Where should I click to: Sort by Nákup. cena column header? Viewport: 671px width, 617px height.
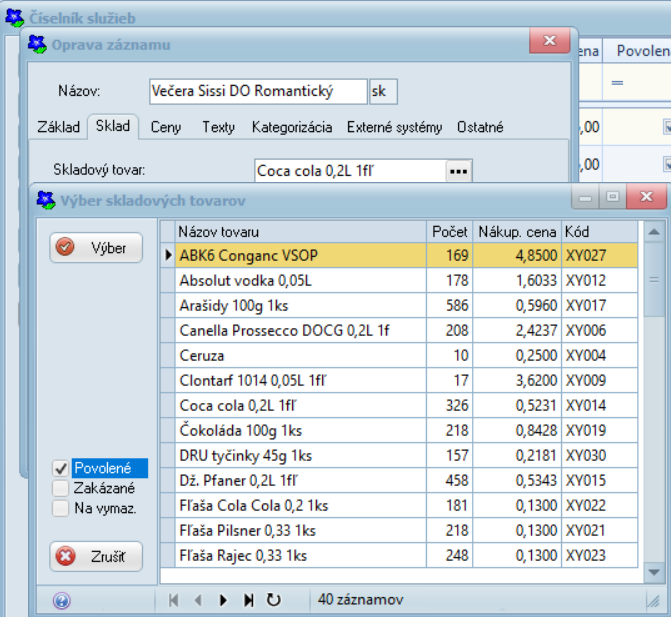(517, 232)
